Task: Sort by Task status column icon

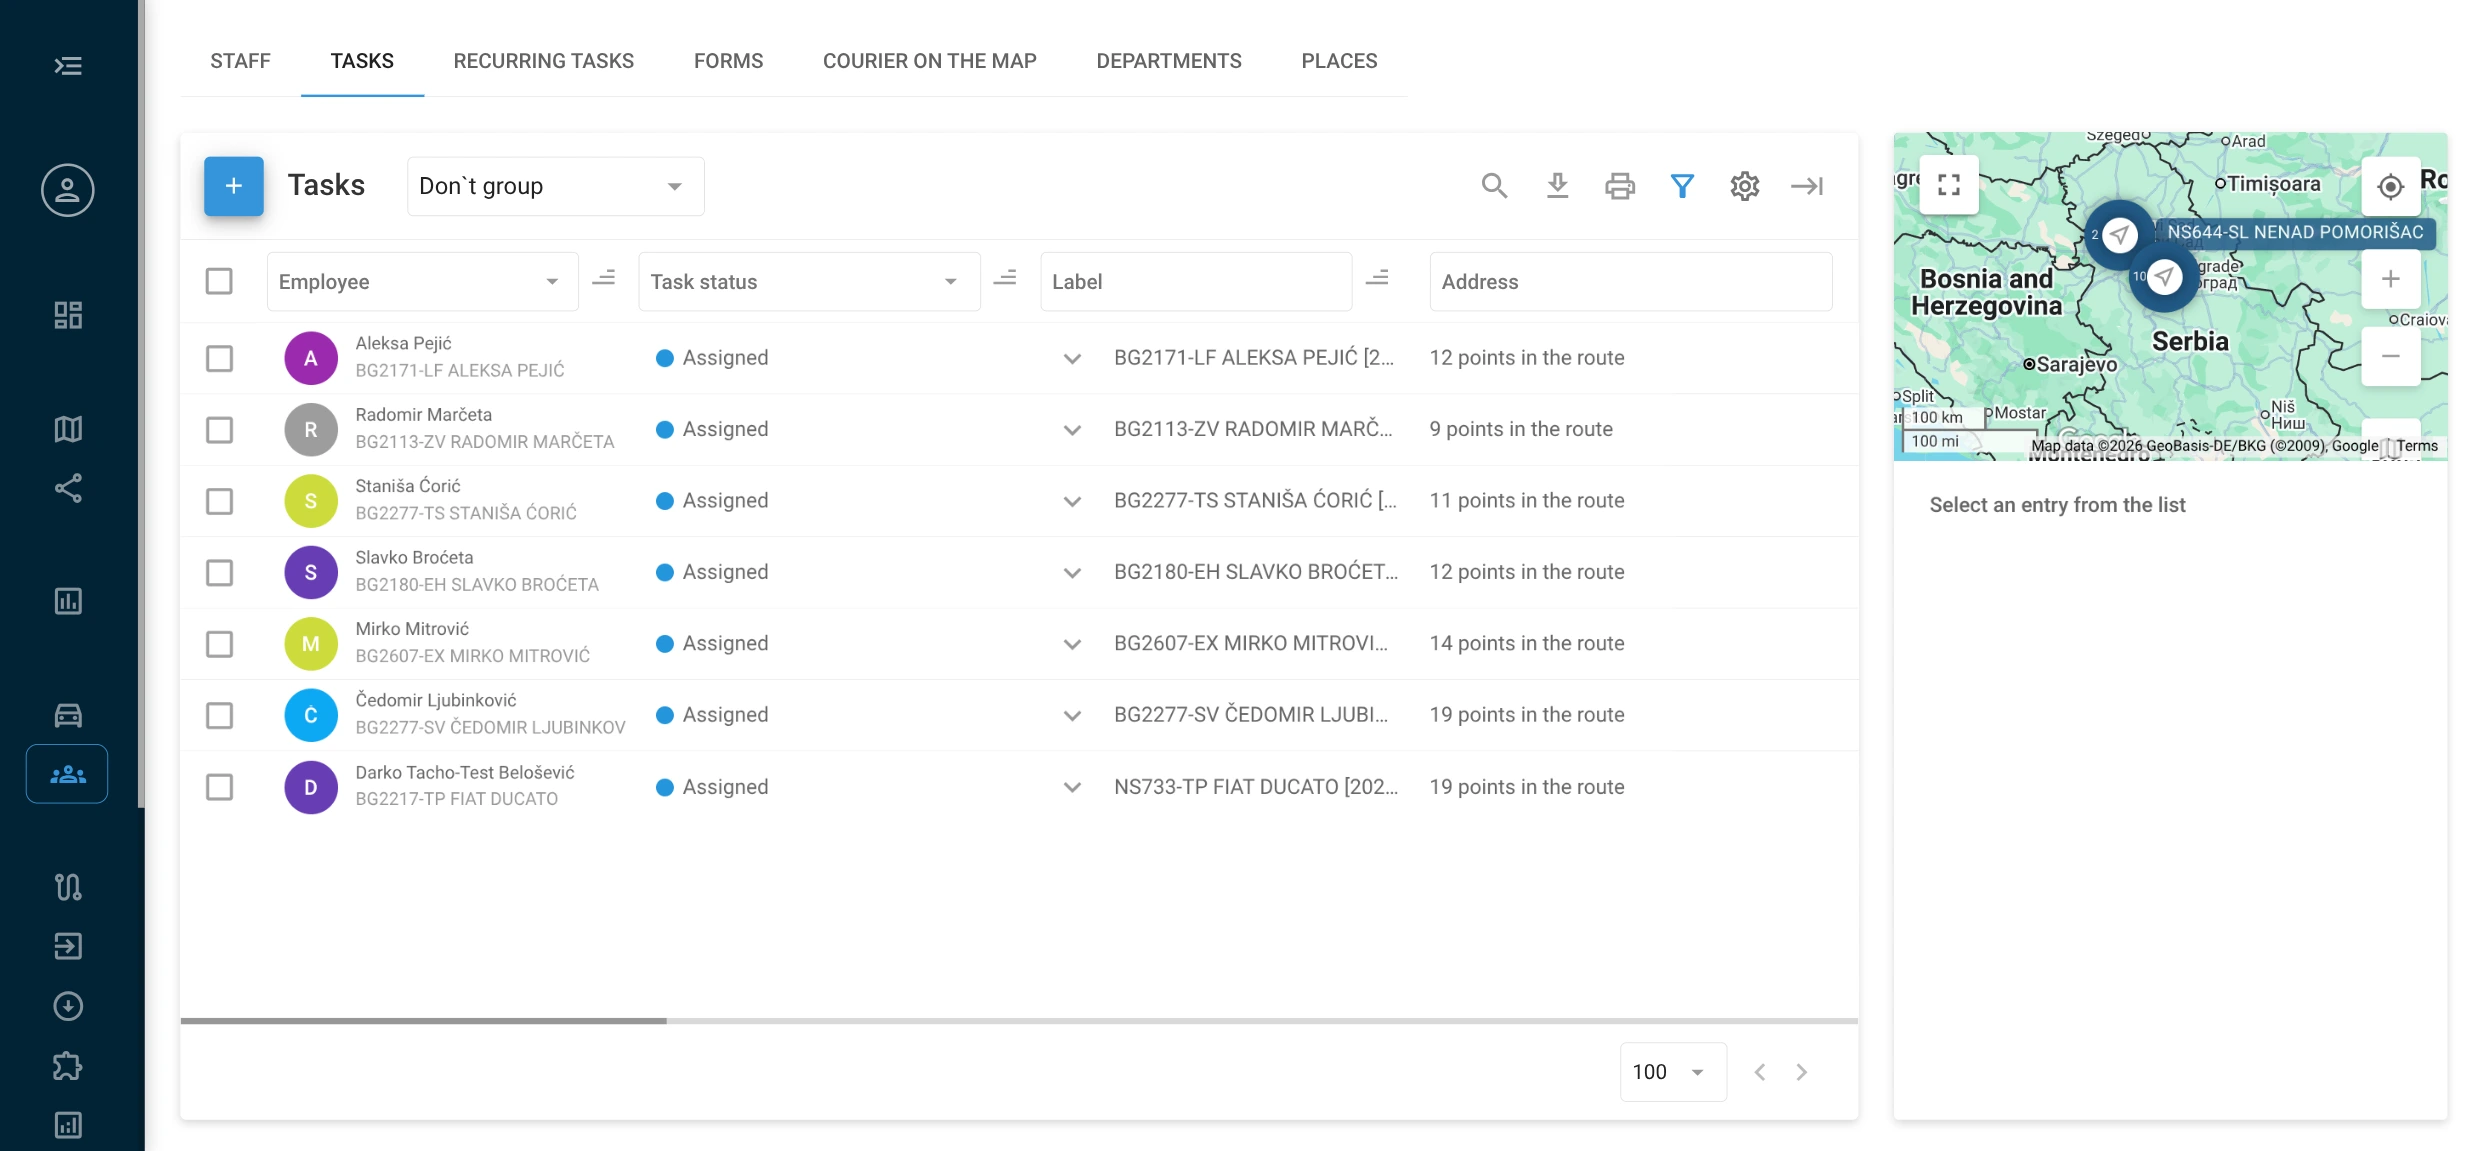Action: point(1006,279)
